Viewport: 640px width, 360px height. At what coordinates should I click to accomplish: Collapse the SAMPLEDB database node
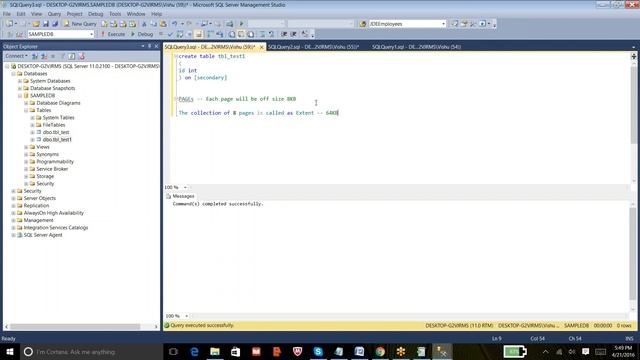(20, 96)
